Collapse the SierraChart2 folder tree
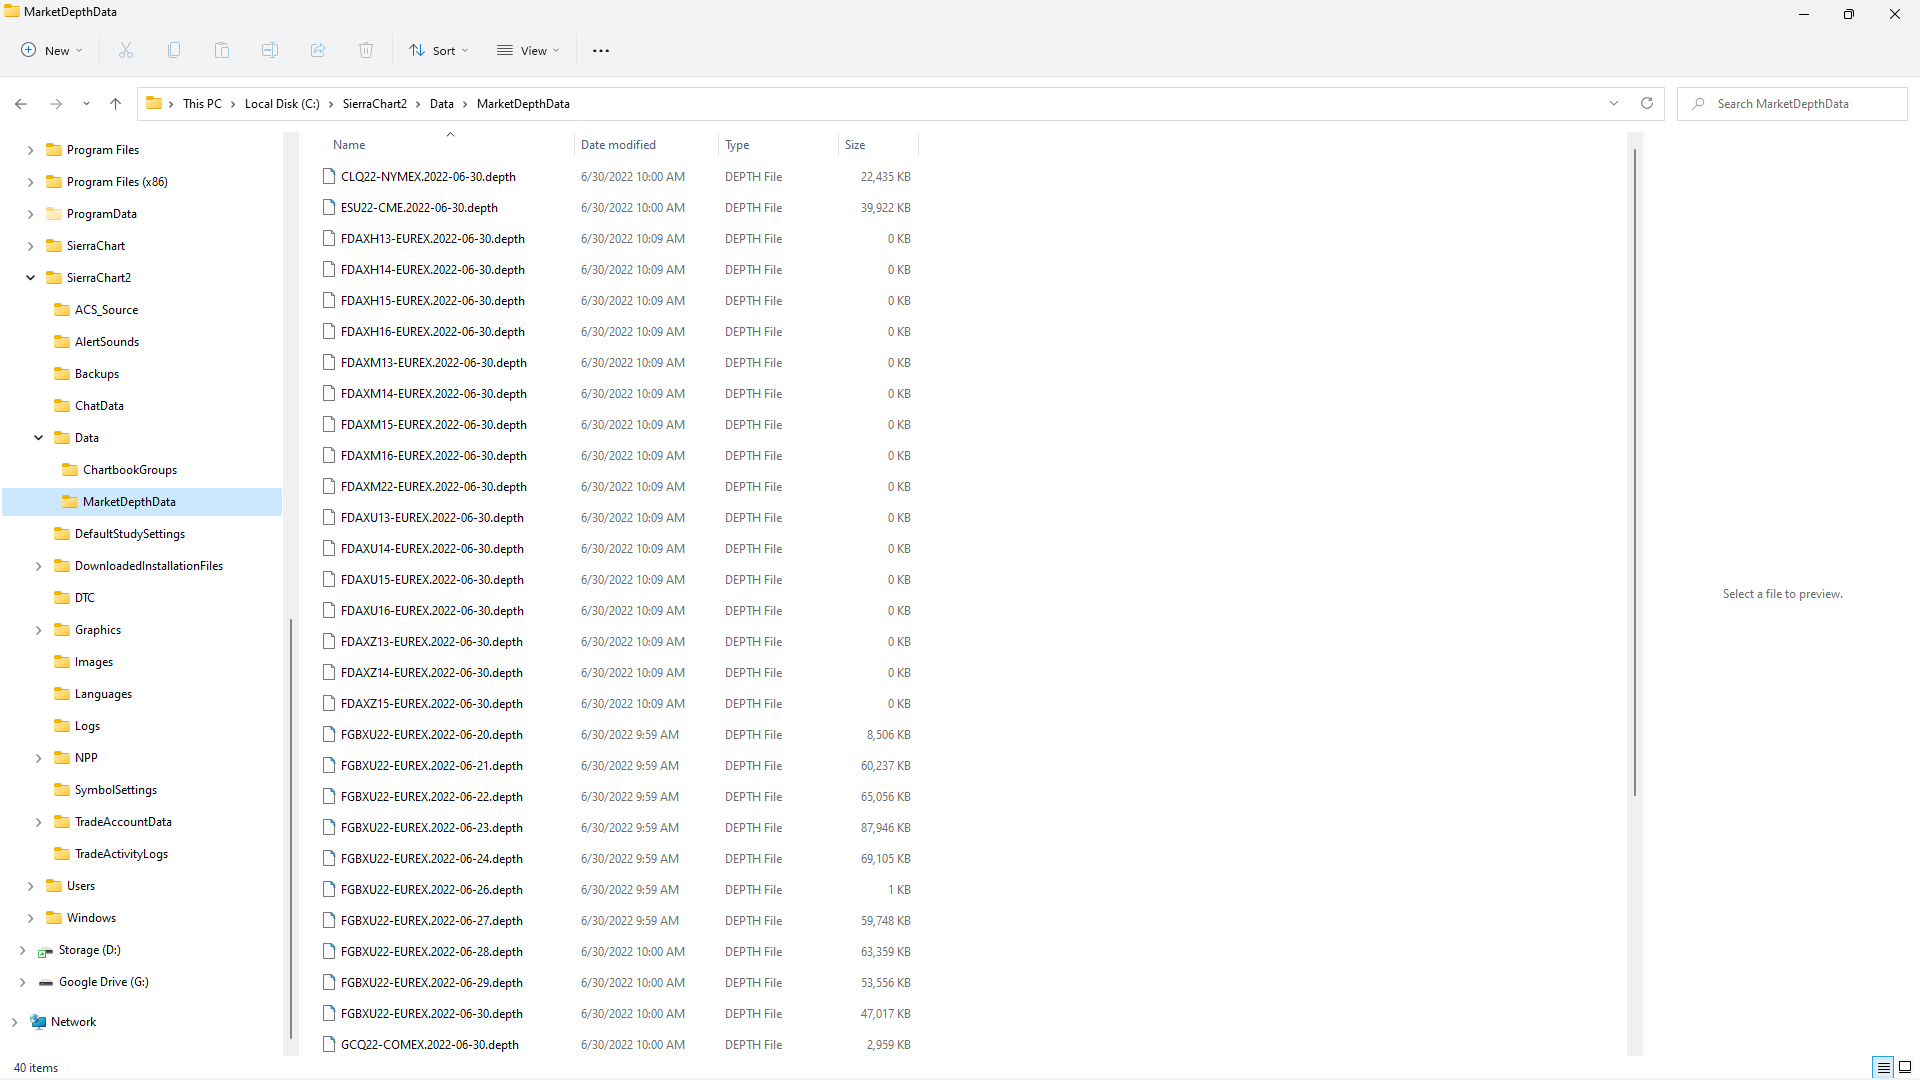The height and width of the screenshot is (1080, 1920). [x=30, y=278]
